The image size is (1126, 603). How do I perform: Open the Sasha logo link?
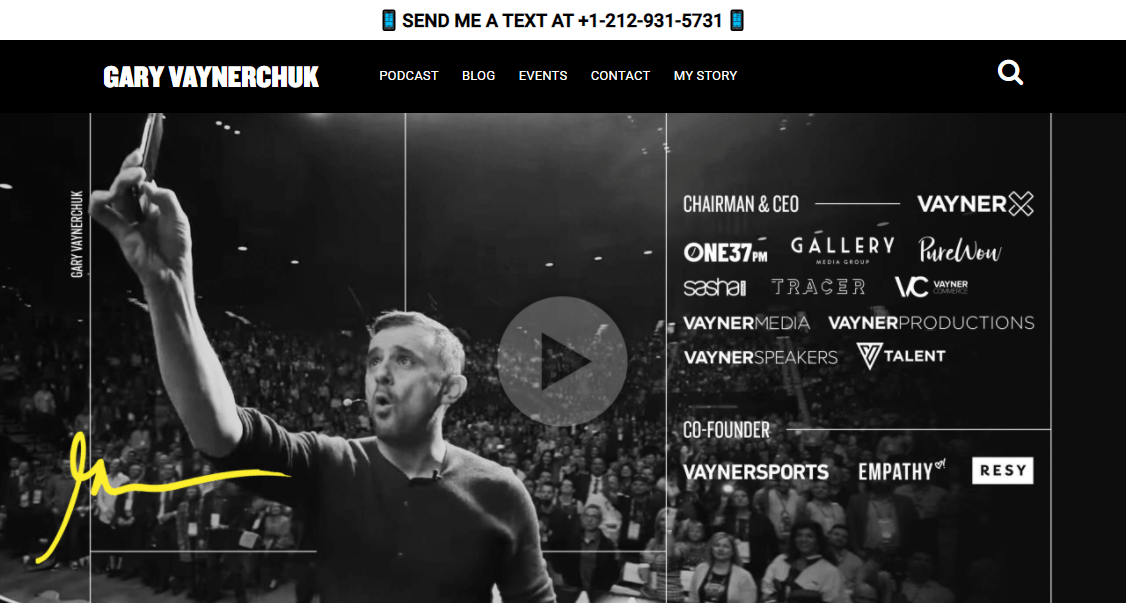pyautogui.click(x=715, y=287)
